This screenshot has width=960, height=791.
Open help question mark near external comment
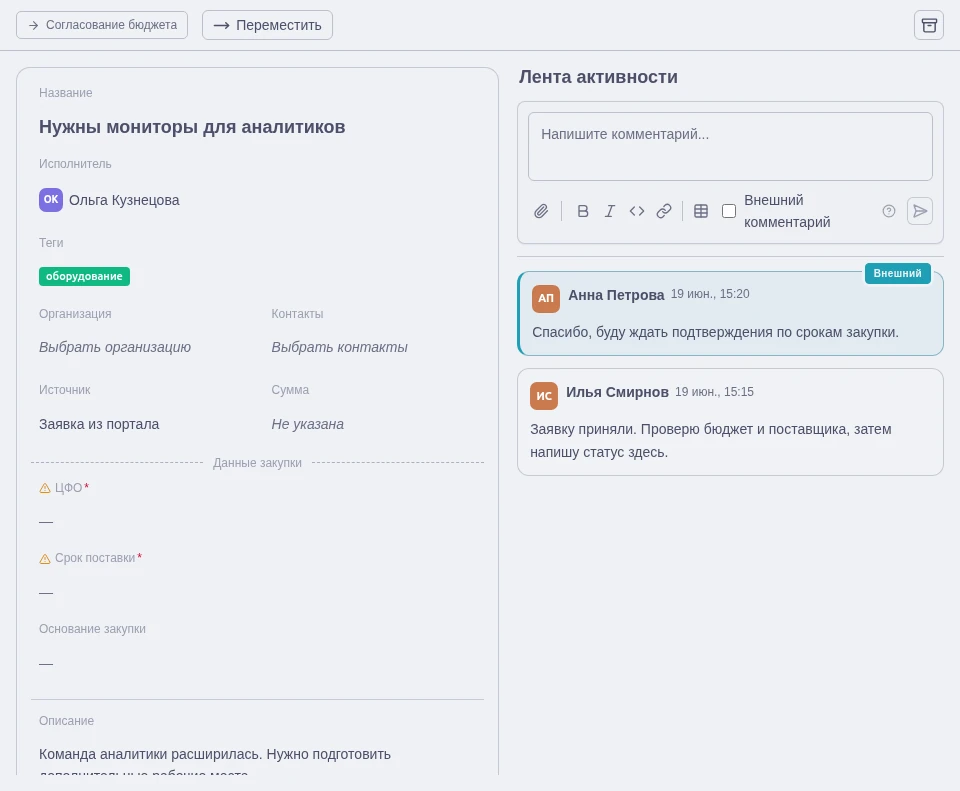click(889, 211)
